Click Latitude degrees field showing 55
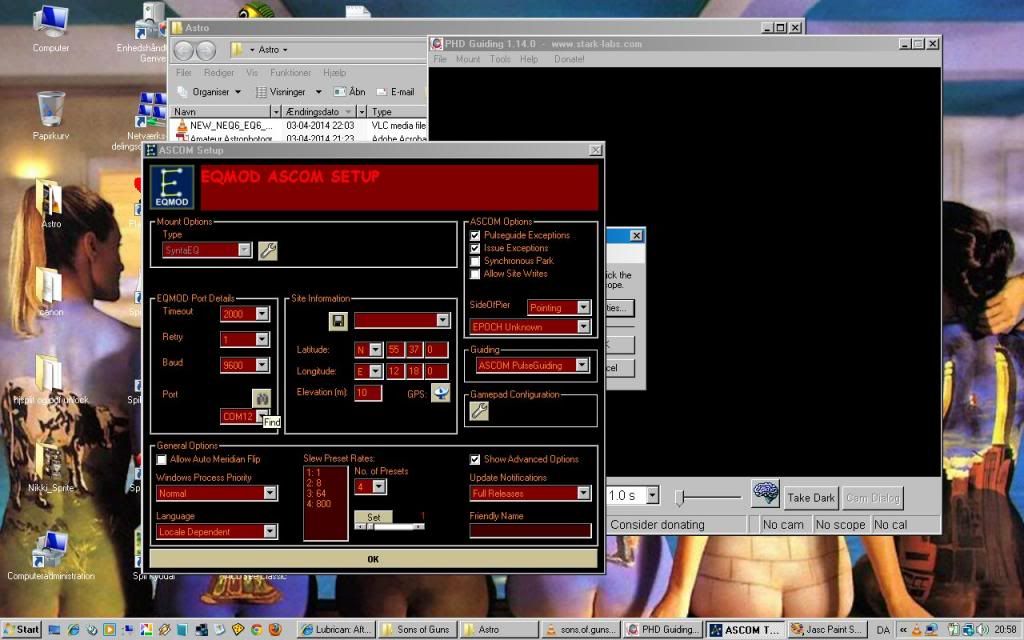Image resolution: width=1024 pixels, height=640 pixels. 394,350
